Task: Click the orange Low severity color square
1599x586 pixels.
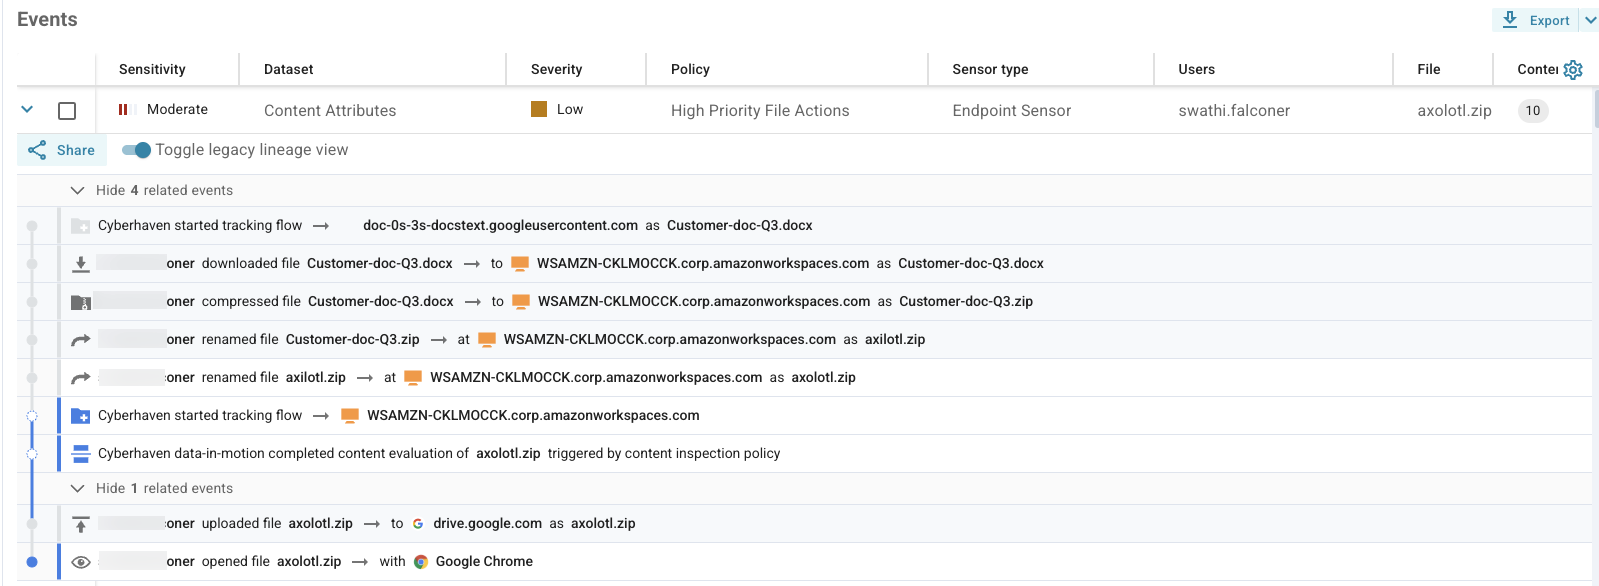Action: [539, 109]
